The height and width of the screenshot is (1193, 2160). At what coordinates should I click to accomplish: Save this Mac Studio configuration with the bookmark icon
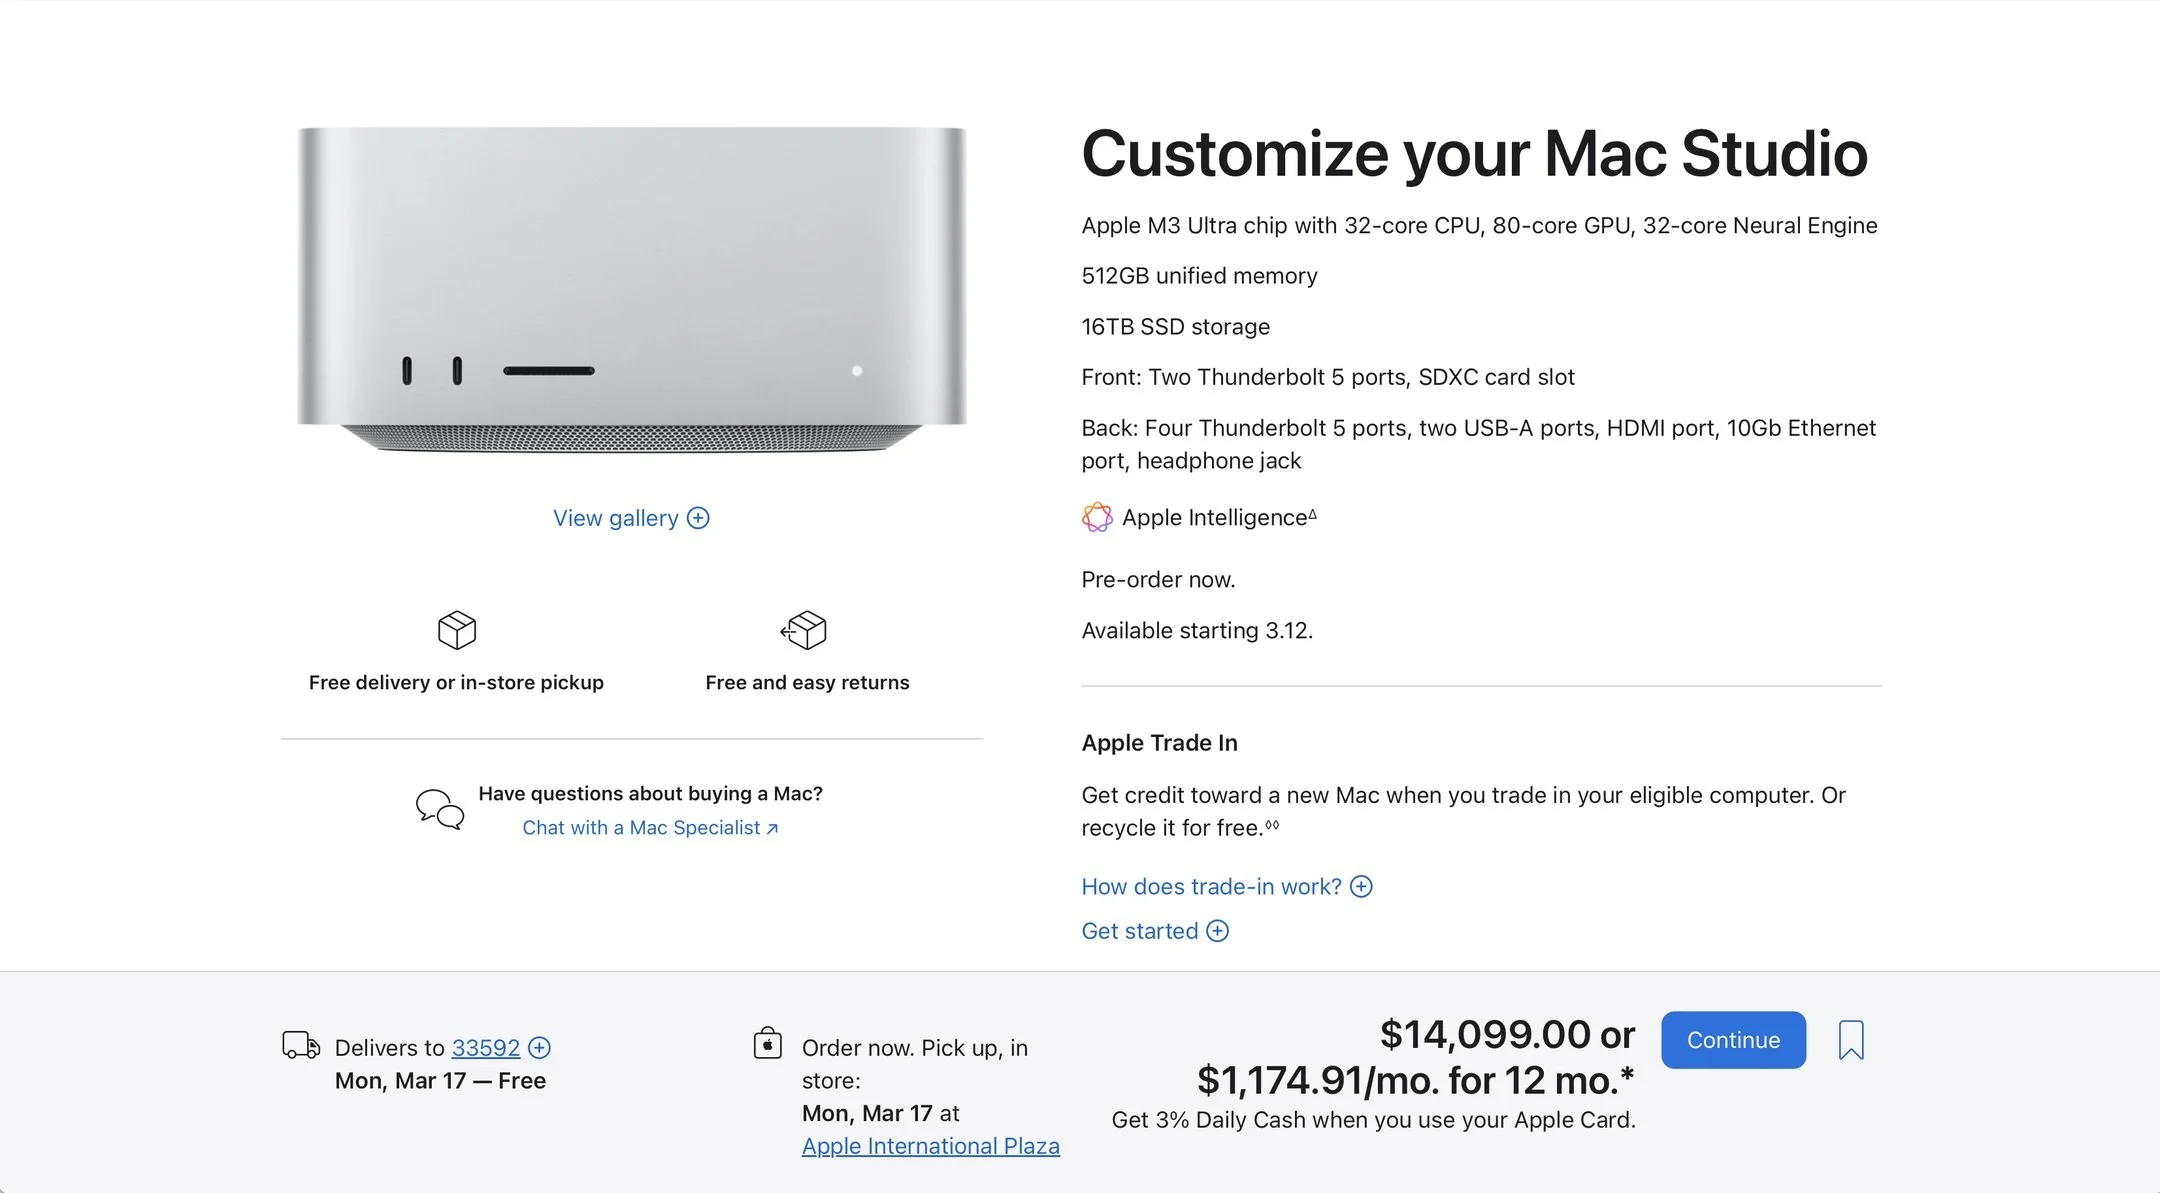tap(1850, 1040)
